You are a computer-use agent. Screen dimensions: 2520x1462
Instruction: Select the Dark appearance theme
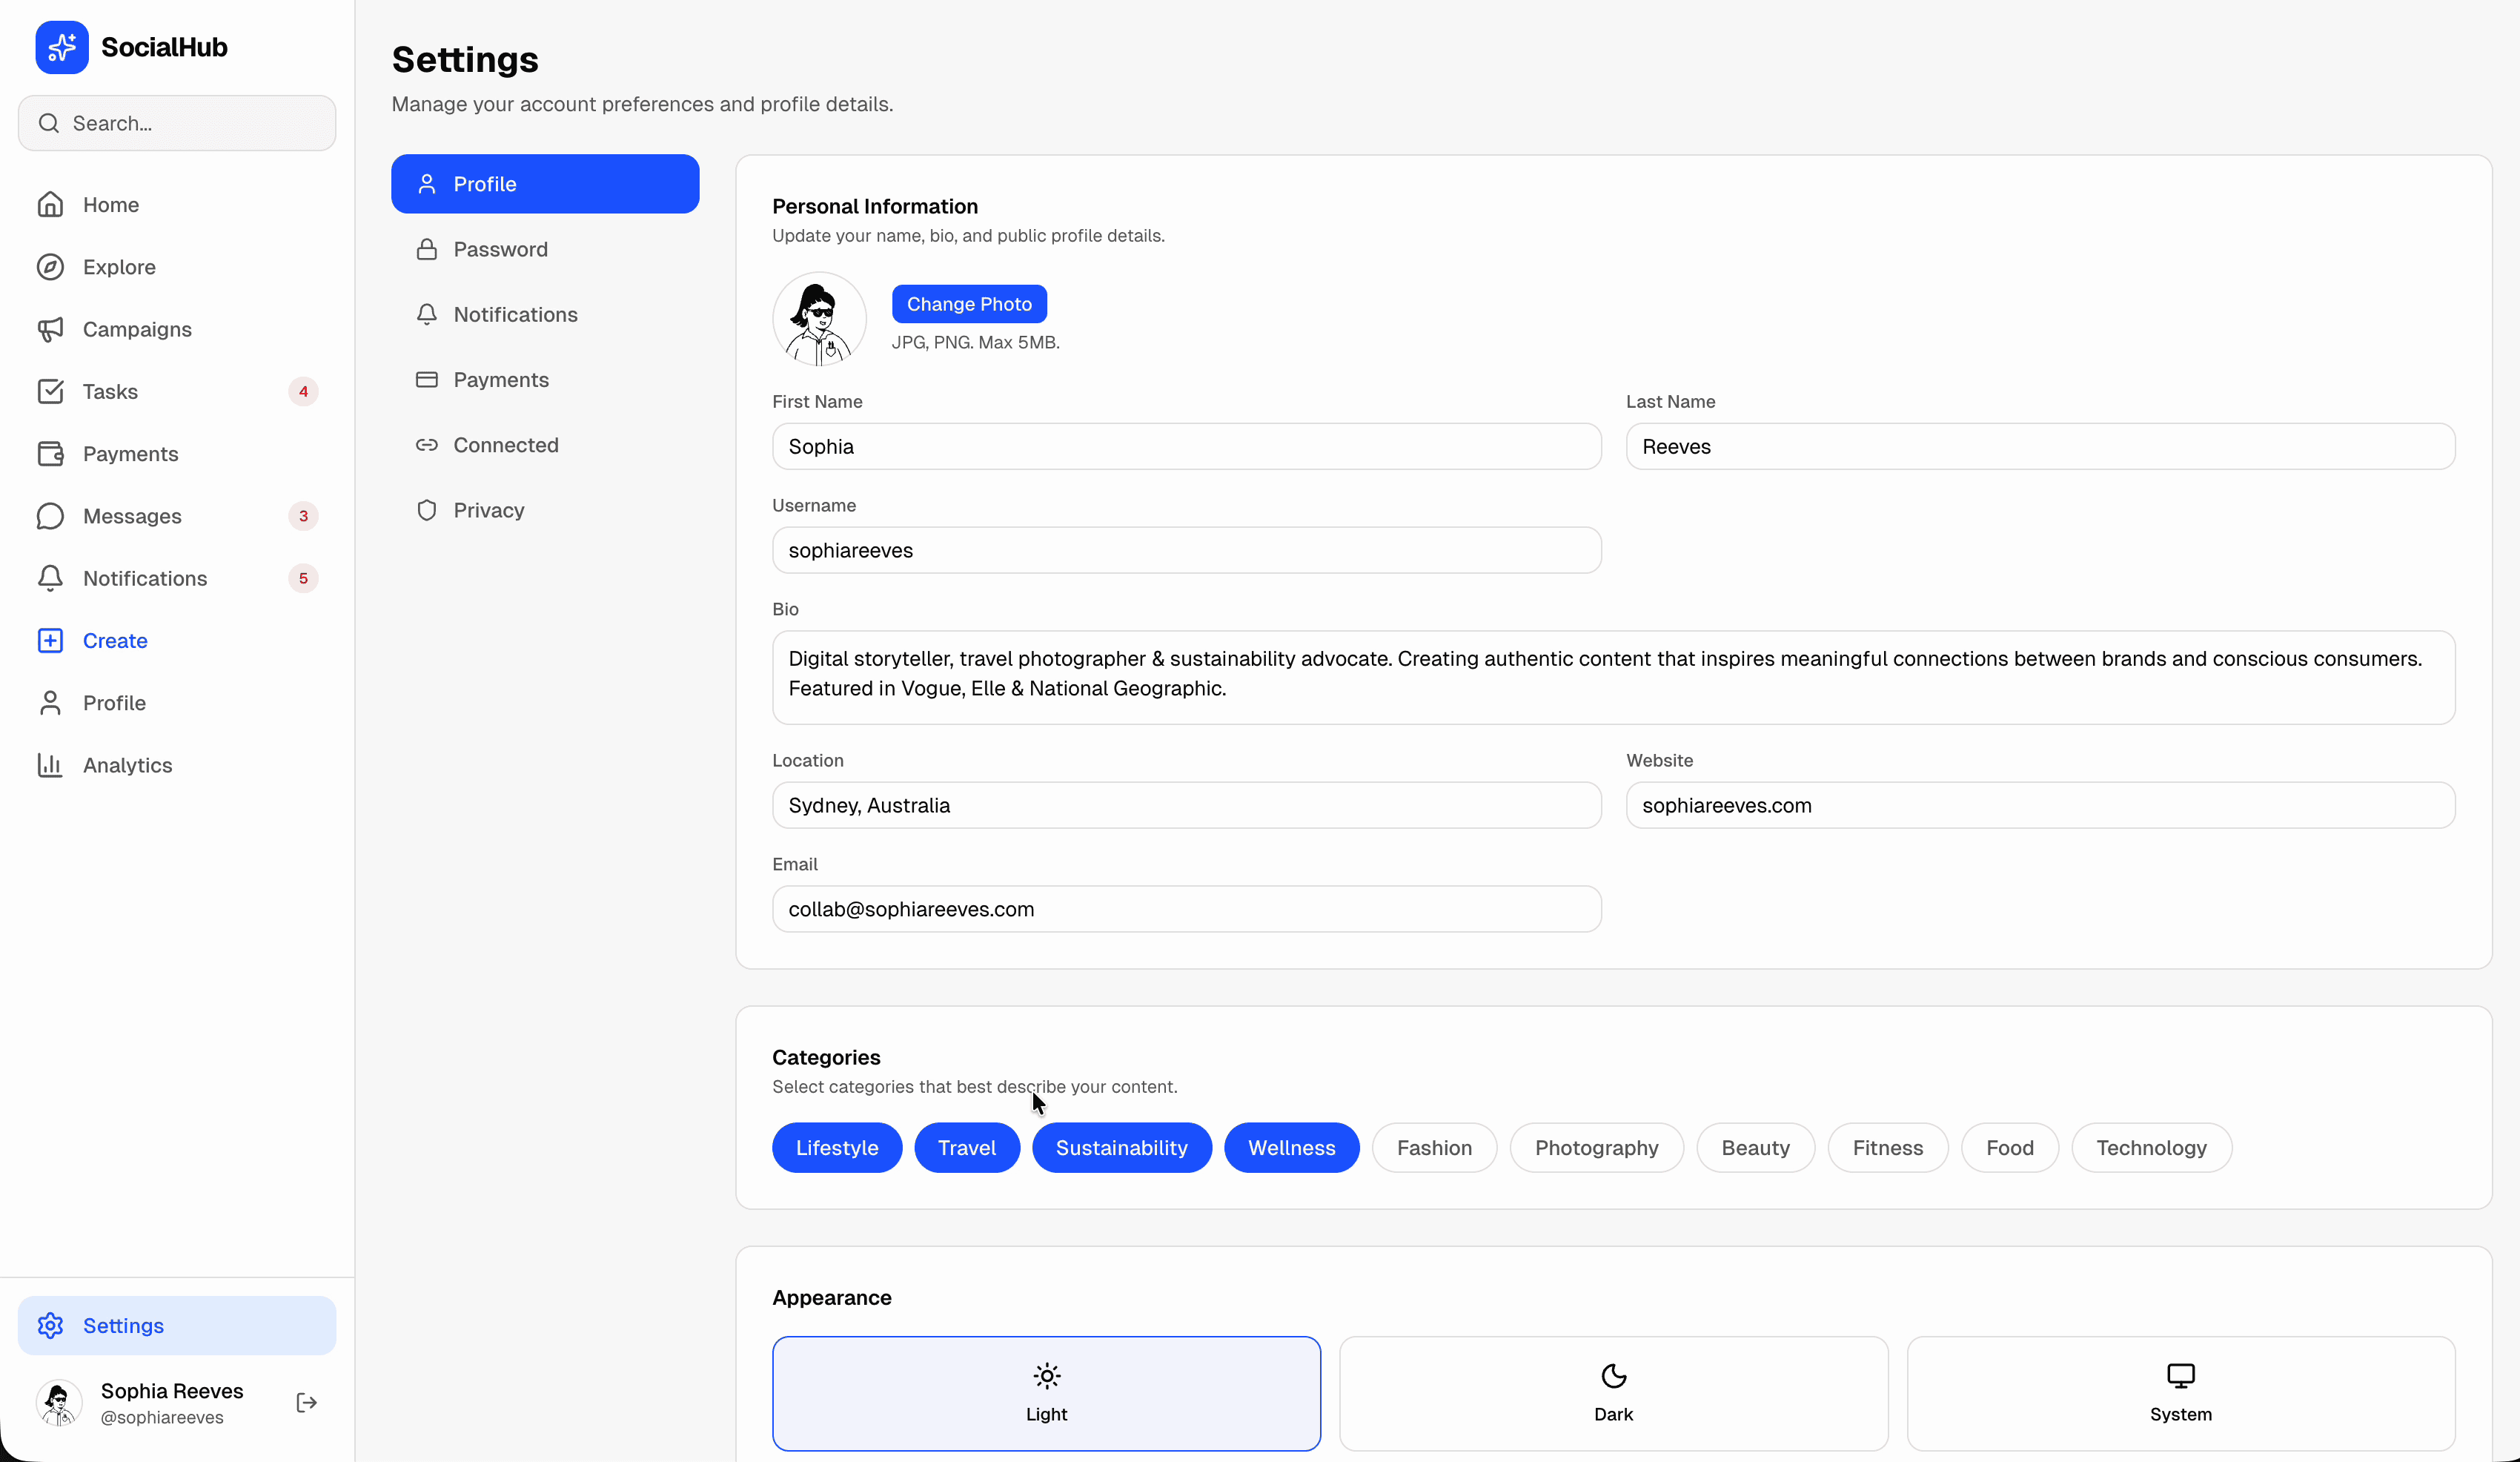[1612, 1393]
